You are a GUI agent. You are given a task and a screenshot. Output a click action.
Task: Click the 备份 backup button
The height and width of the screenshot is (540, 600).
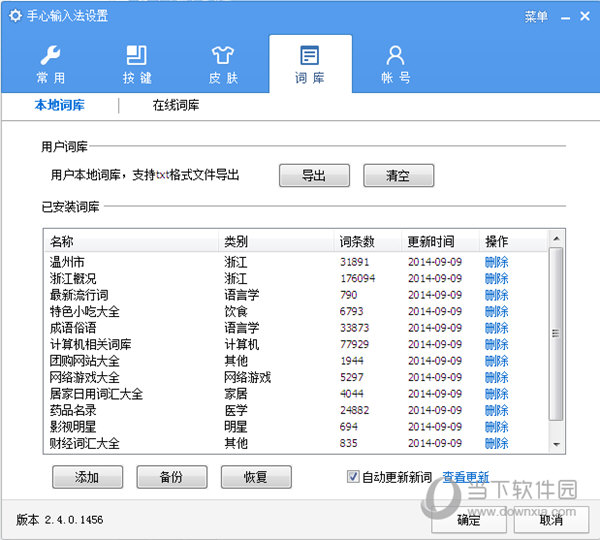point(172,477)
